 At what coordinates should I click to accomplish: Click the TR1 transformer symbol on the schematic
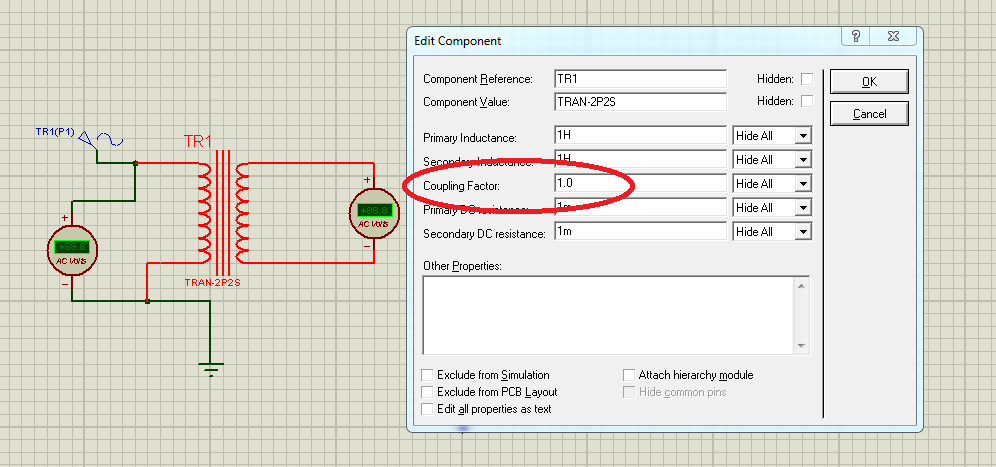click(x=223, y=213)
